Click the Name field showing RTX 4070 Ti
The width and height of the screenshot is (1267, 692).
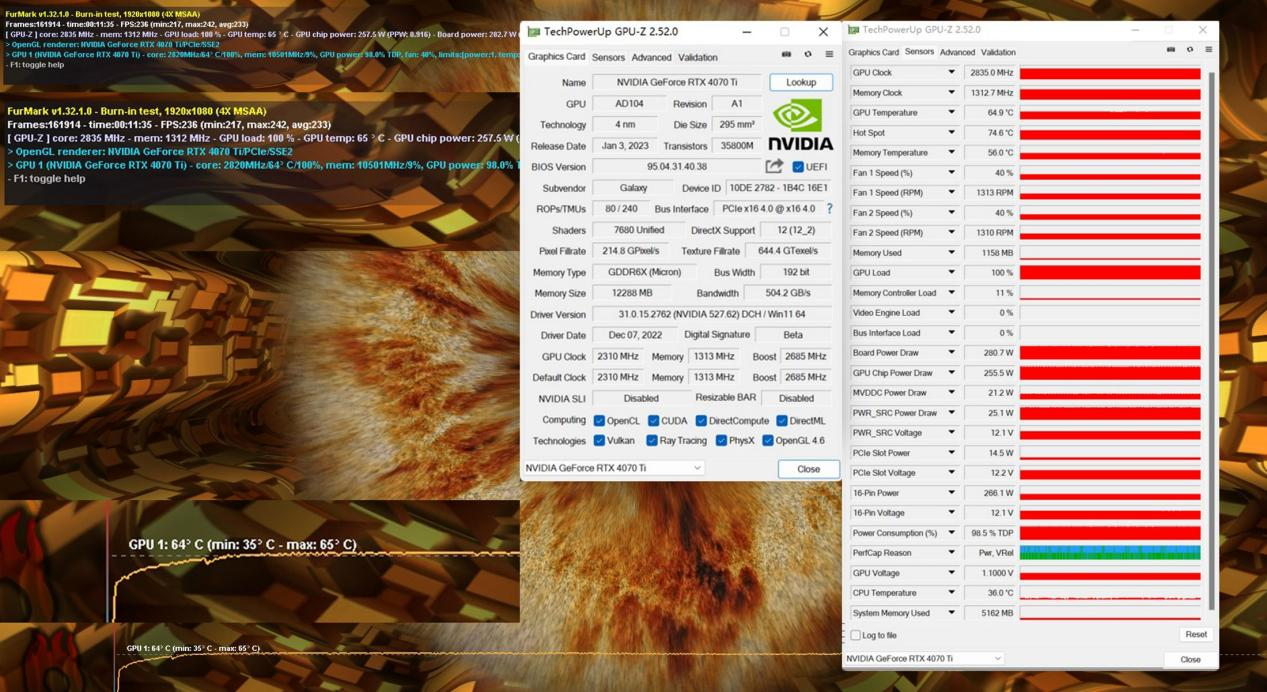coord(677,82)
